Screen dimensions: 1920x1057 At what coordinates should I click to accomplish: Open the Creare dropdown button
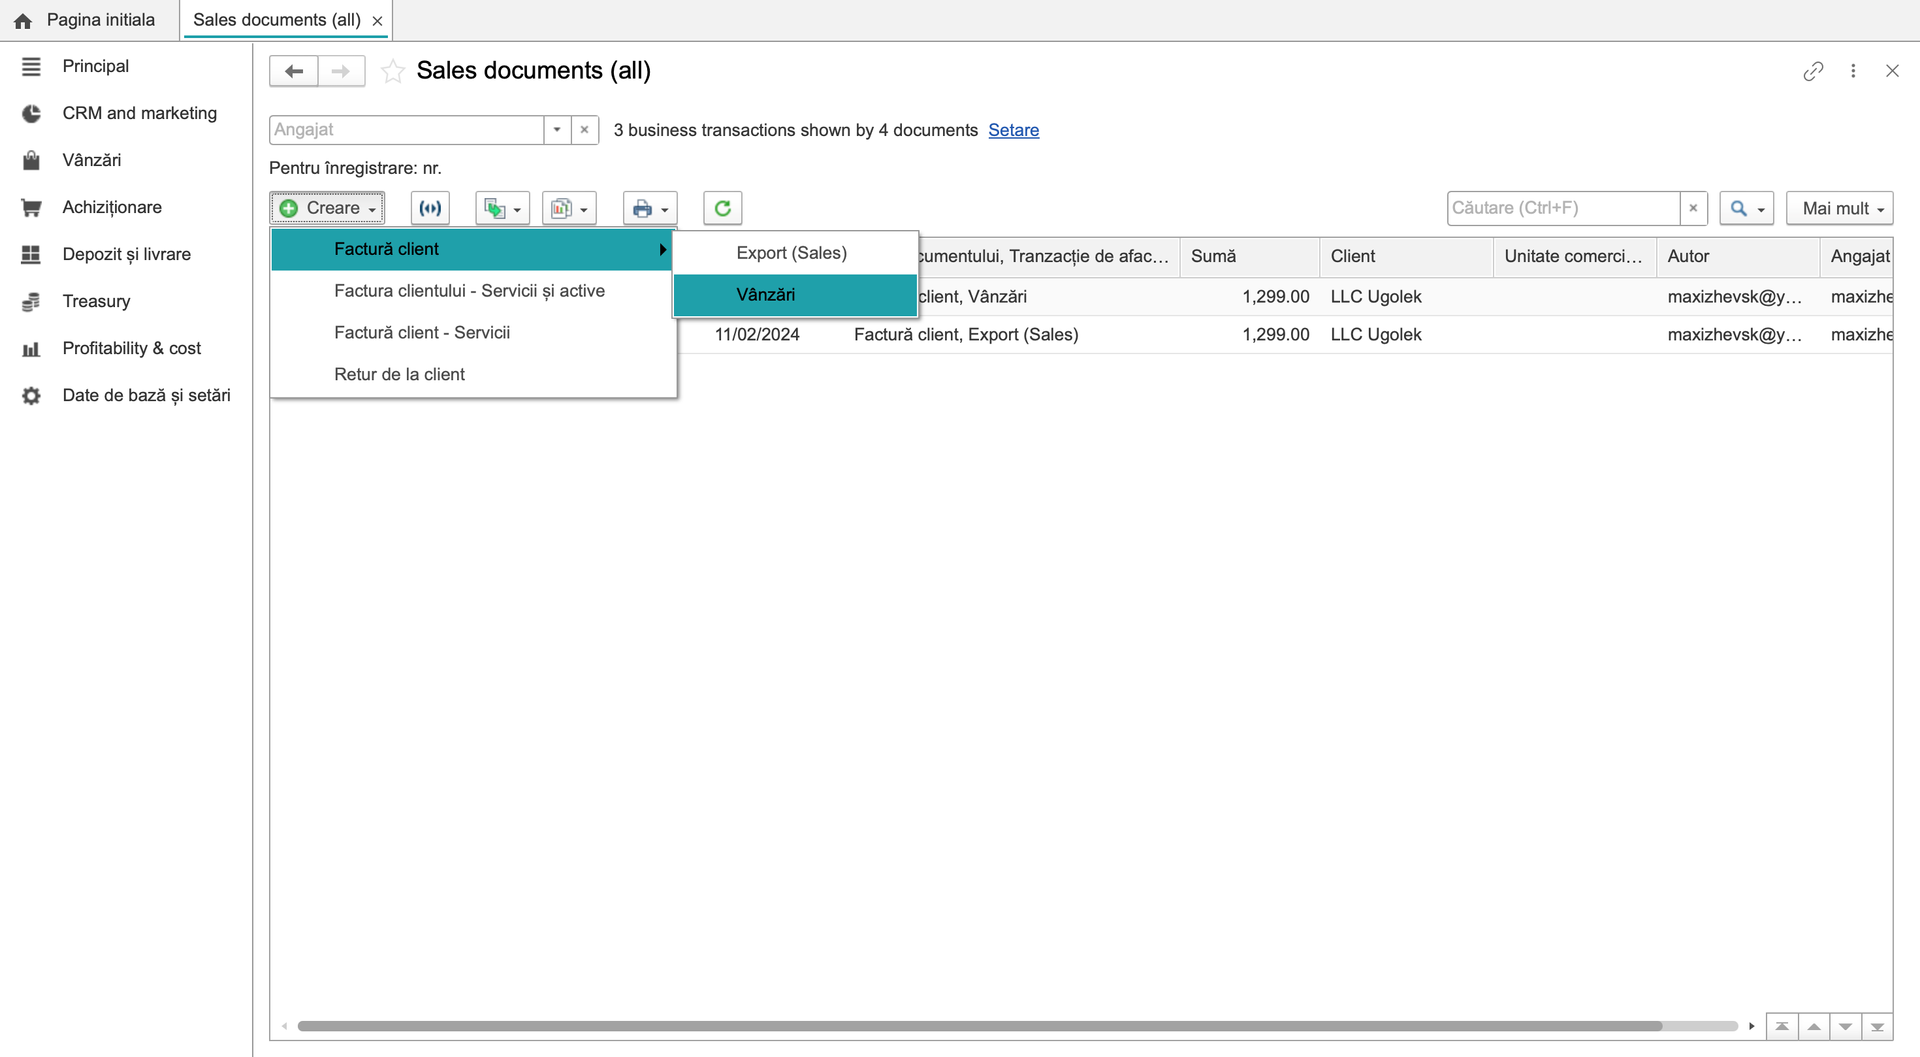(x=327, y=208)
